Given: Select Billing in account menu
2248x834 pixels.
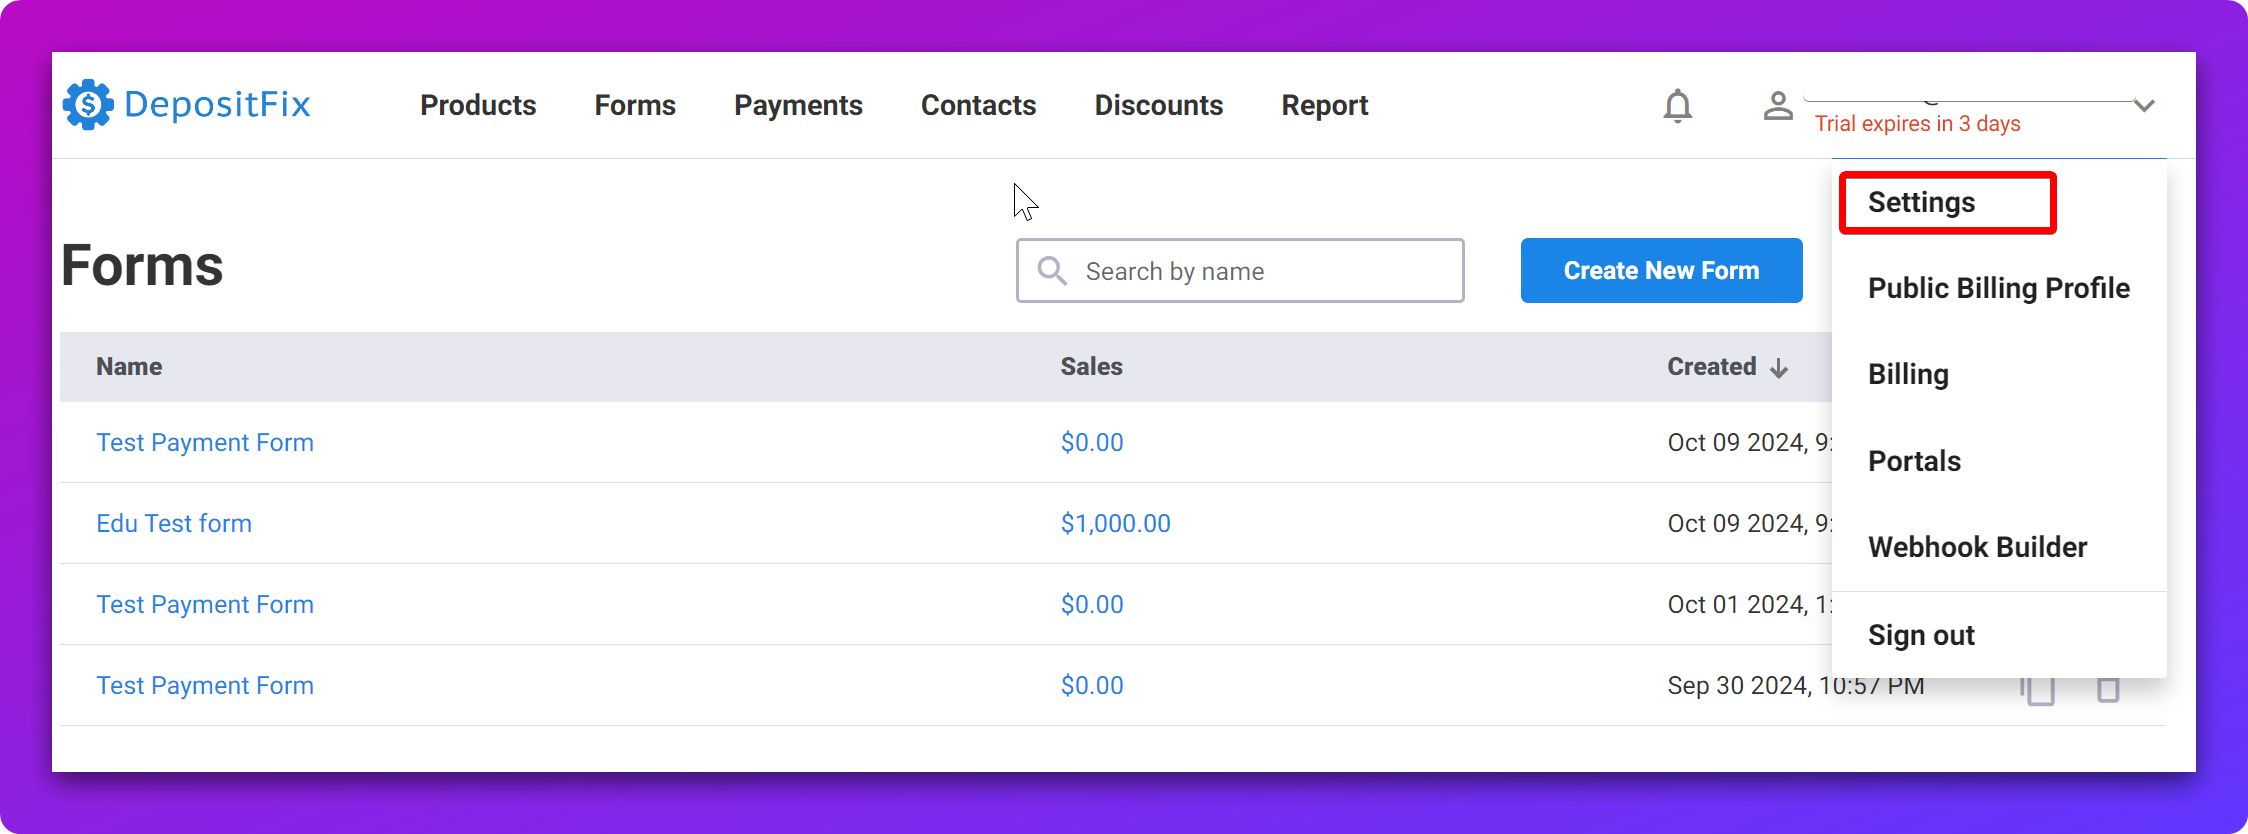Looking at the screenshot, I should pyautogui.click(x=1908, y=374).
